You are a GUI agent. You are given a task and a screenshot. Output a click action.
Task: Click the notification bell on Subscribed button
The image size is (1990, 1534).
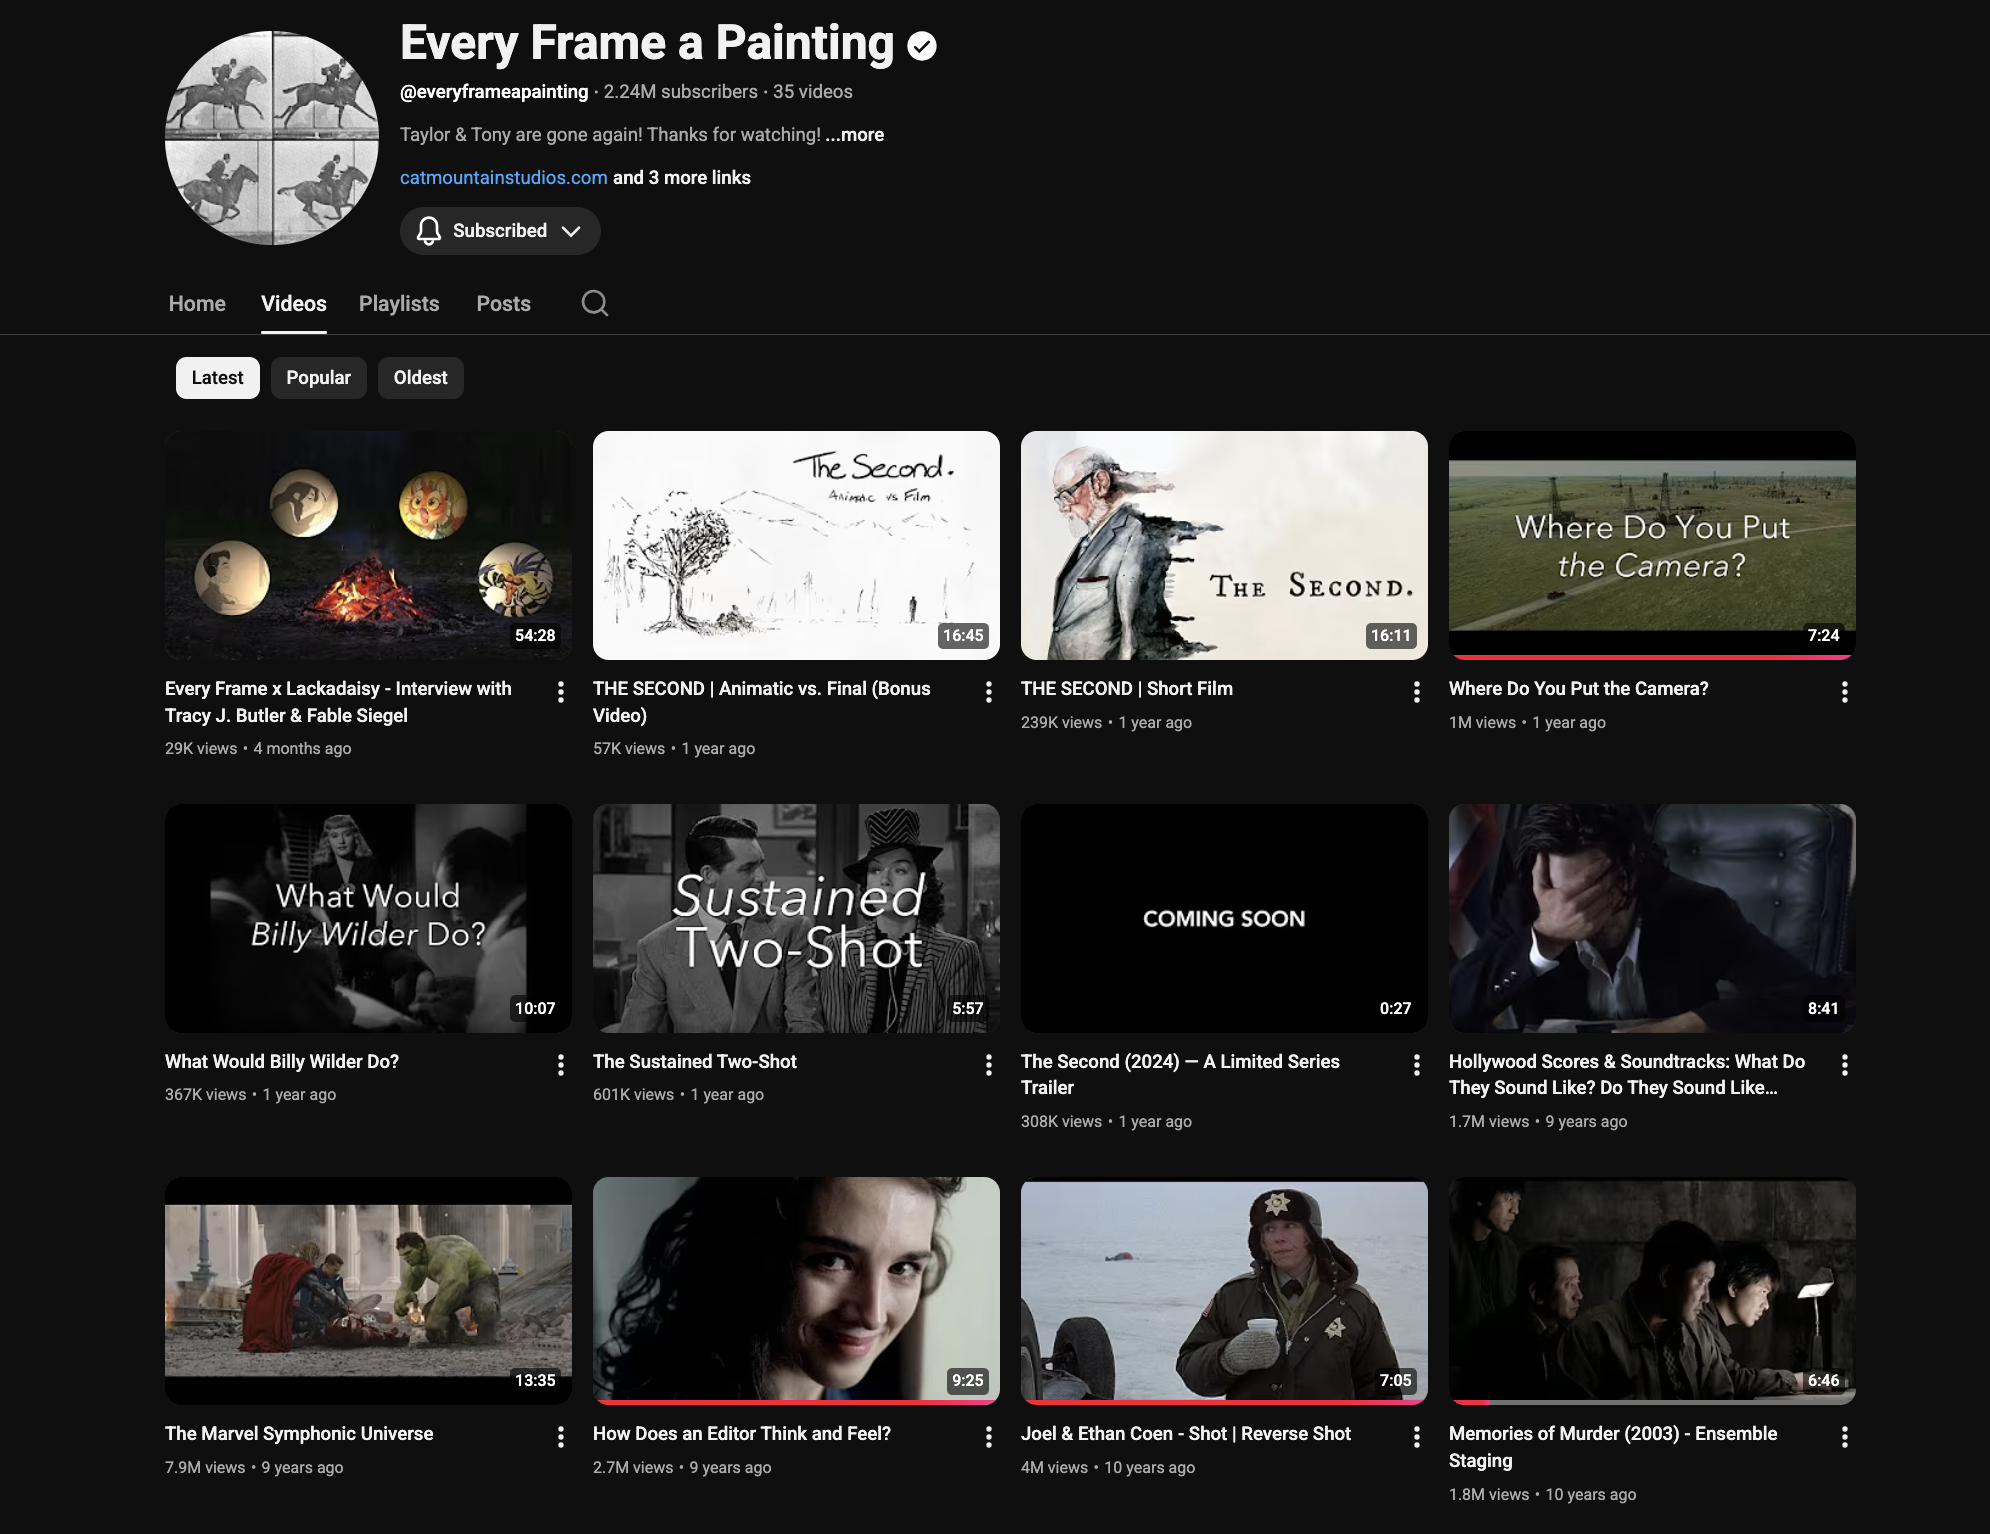pos(429,231)
